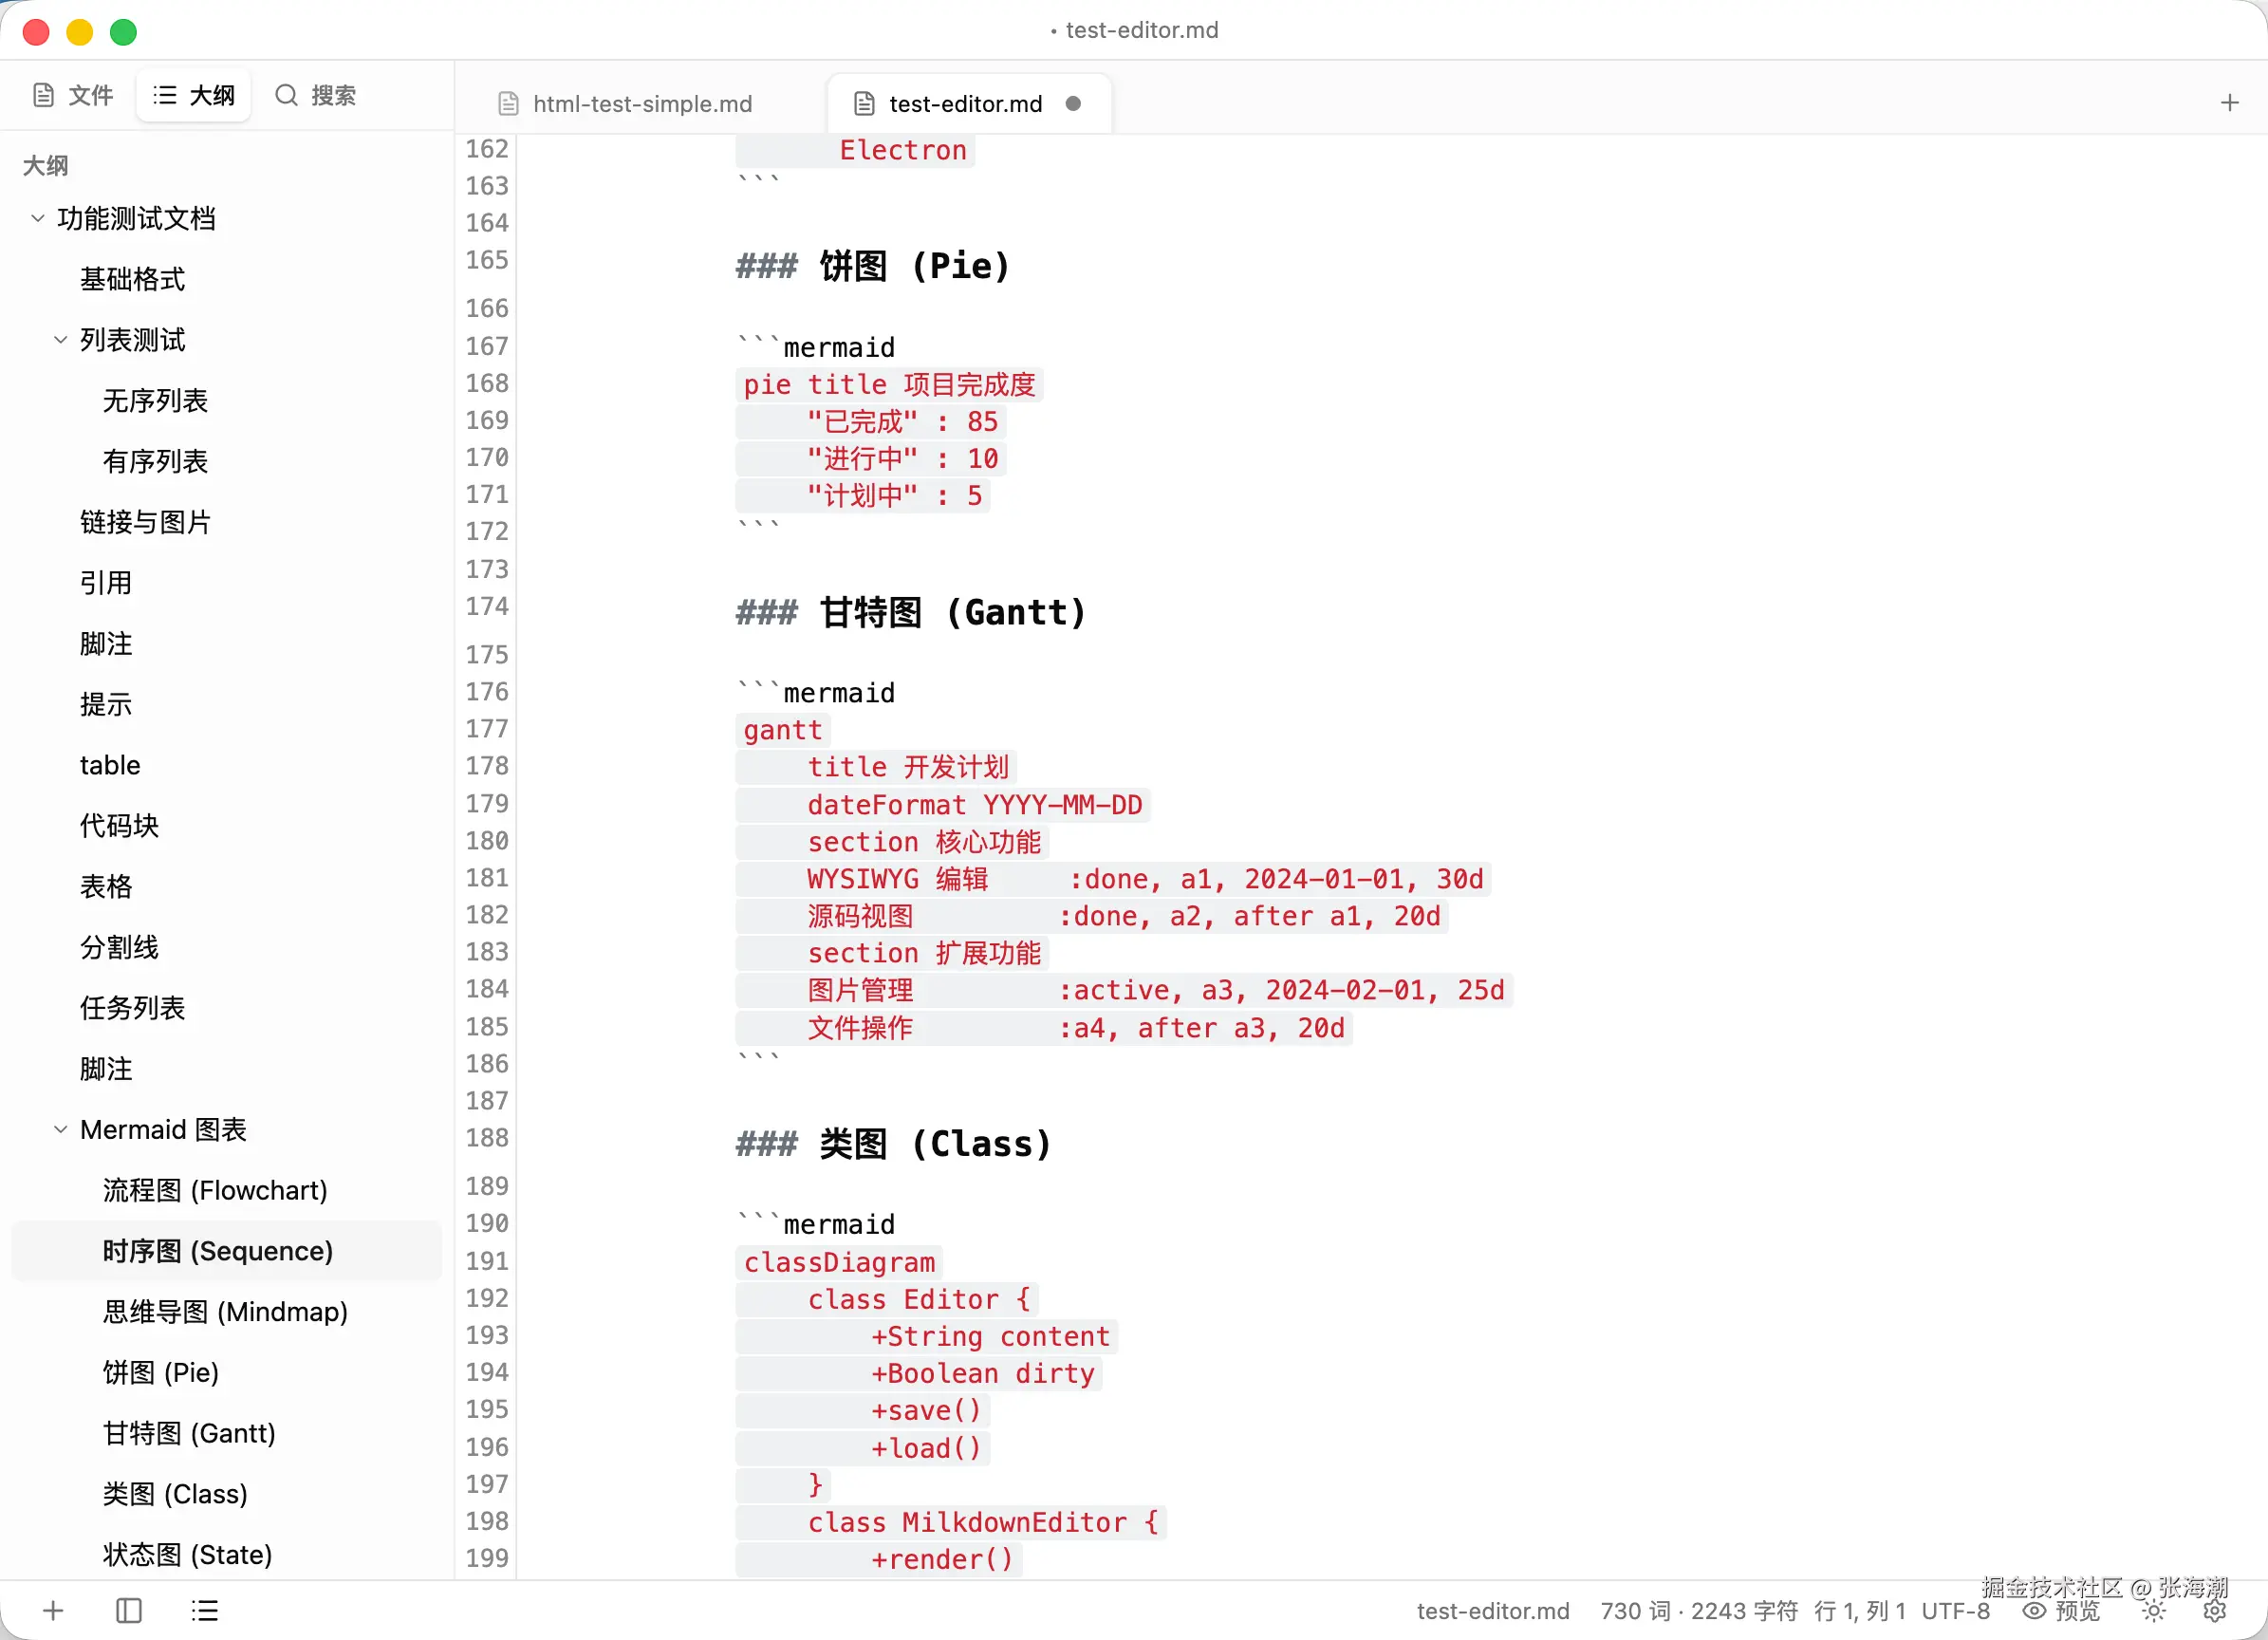
Task: Click the first 脚注 outline entry above 提示
Action: (x=106, y=643)
